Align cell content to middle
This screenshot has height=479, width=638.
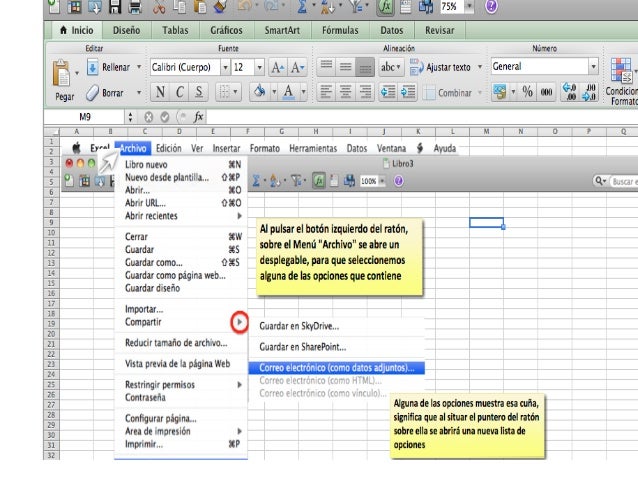point(345,67)
